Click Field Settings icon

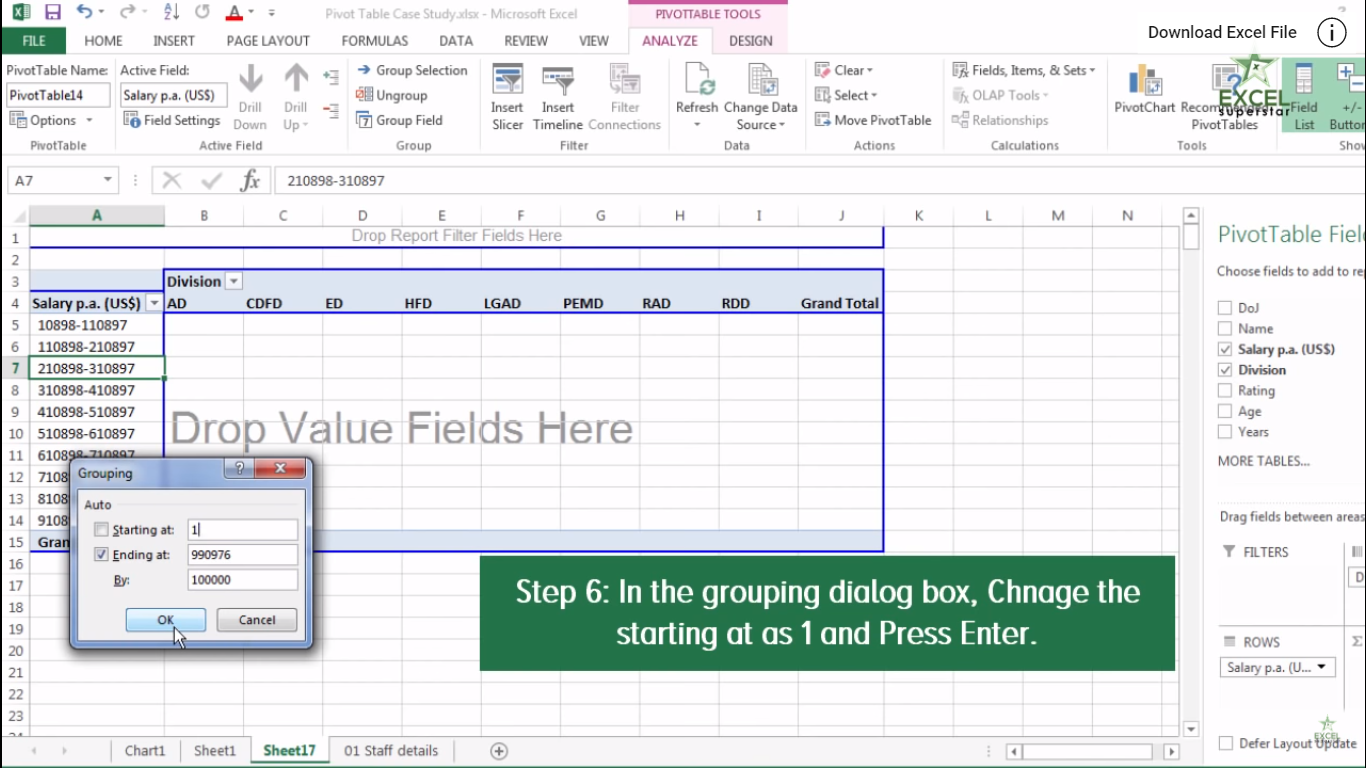(x=132, y=120)
